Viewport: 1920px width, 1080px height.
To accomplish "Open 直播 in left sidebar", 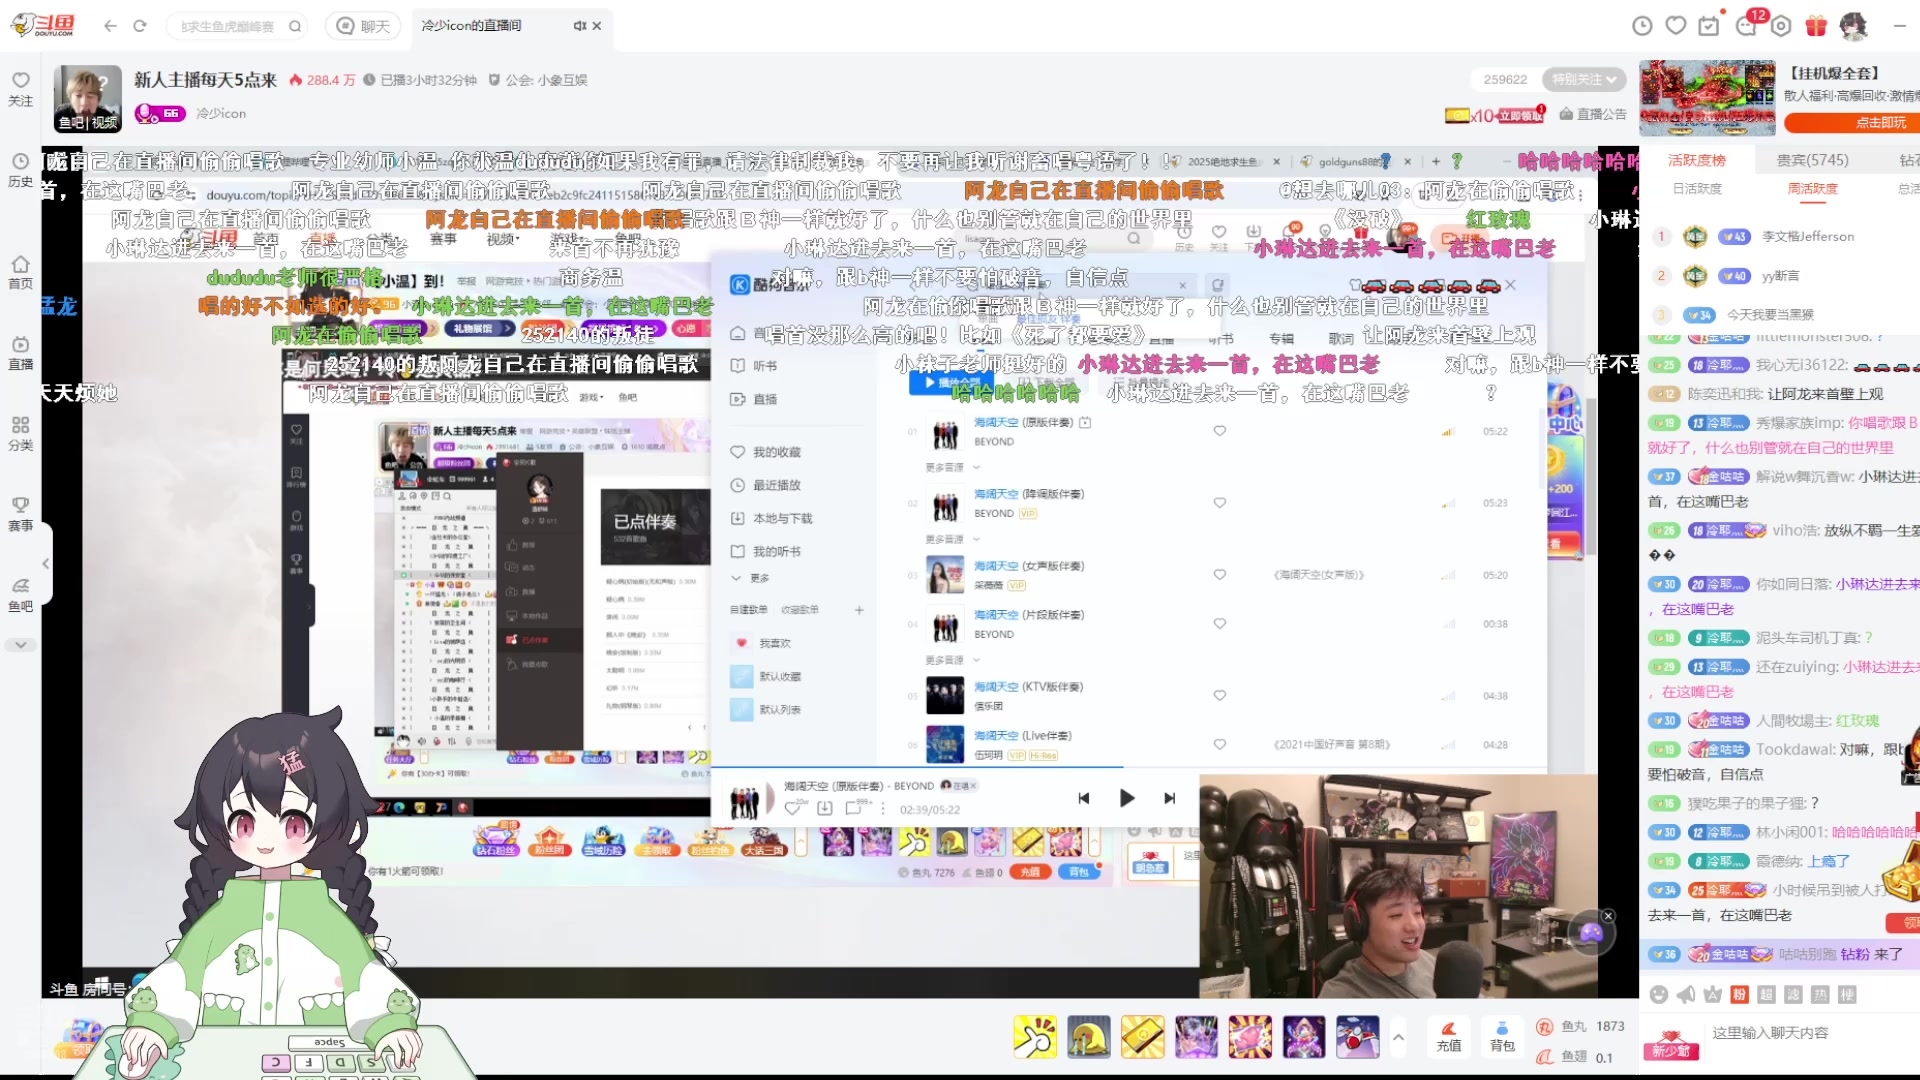I will tap(20, 353).
